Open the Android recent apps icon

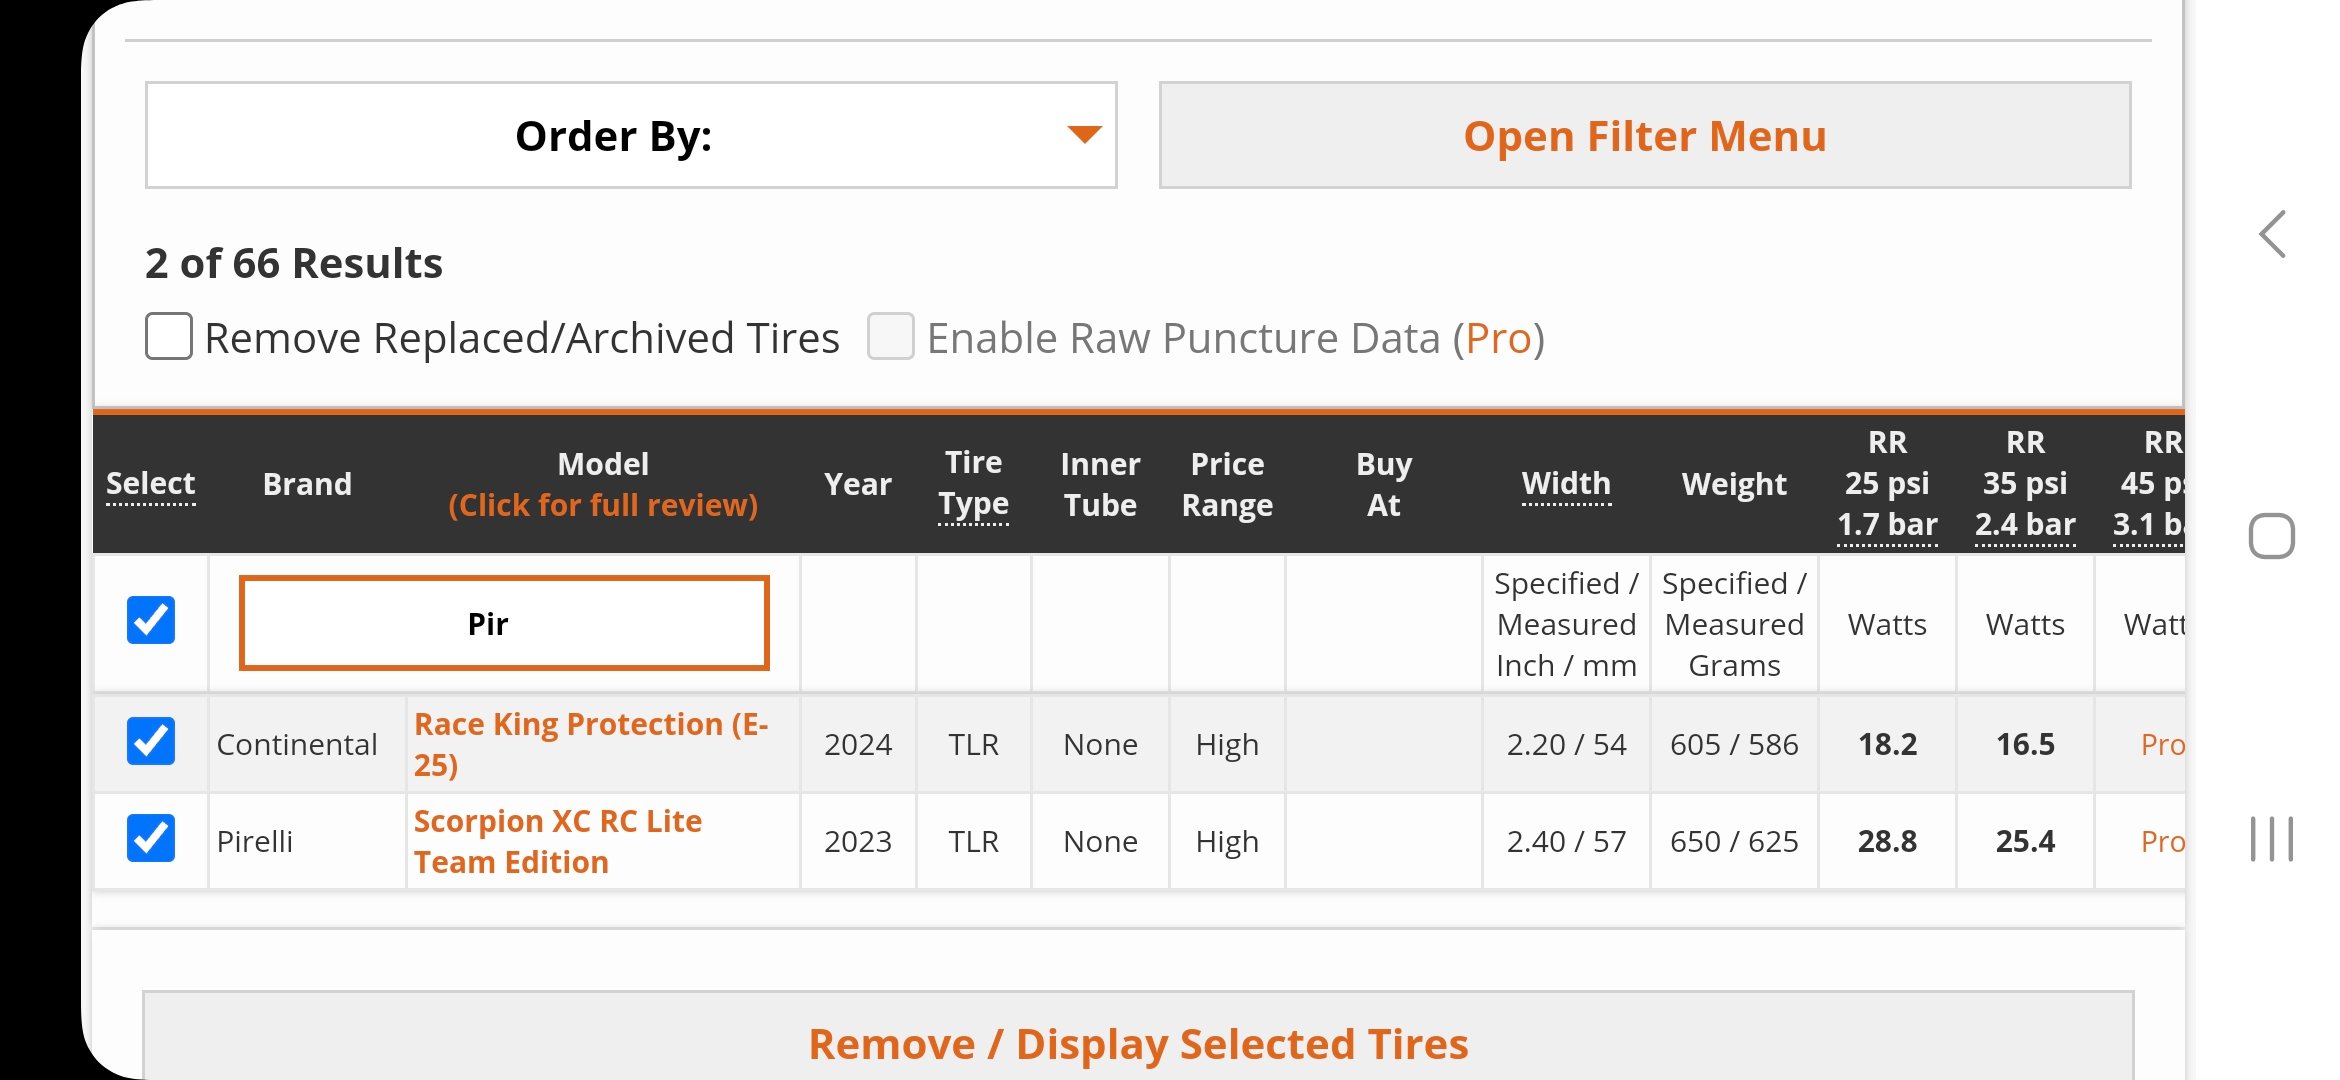click(x=2271, y=838)
